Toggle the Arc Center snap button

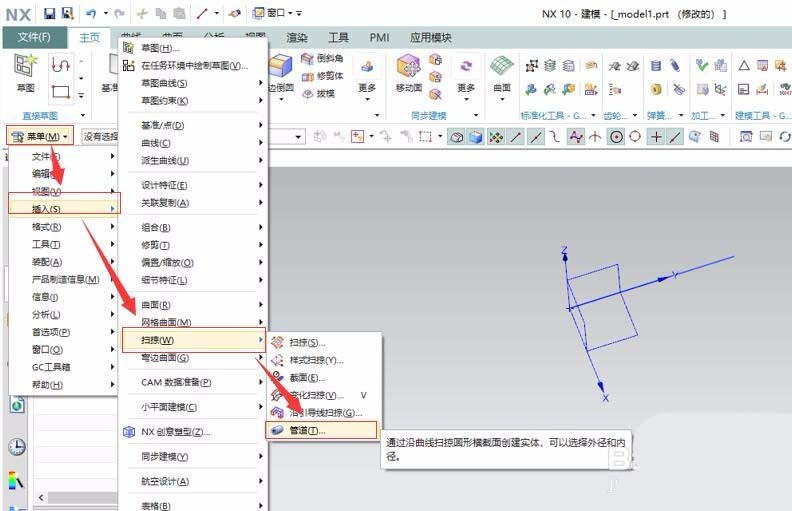point(616,137)
